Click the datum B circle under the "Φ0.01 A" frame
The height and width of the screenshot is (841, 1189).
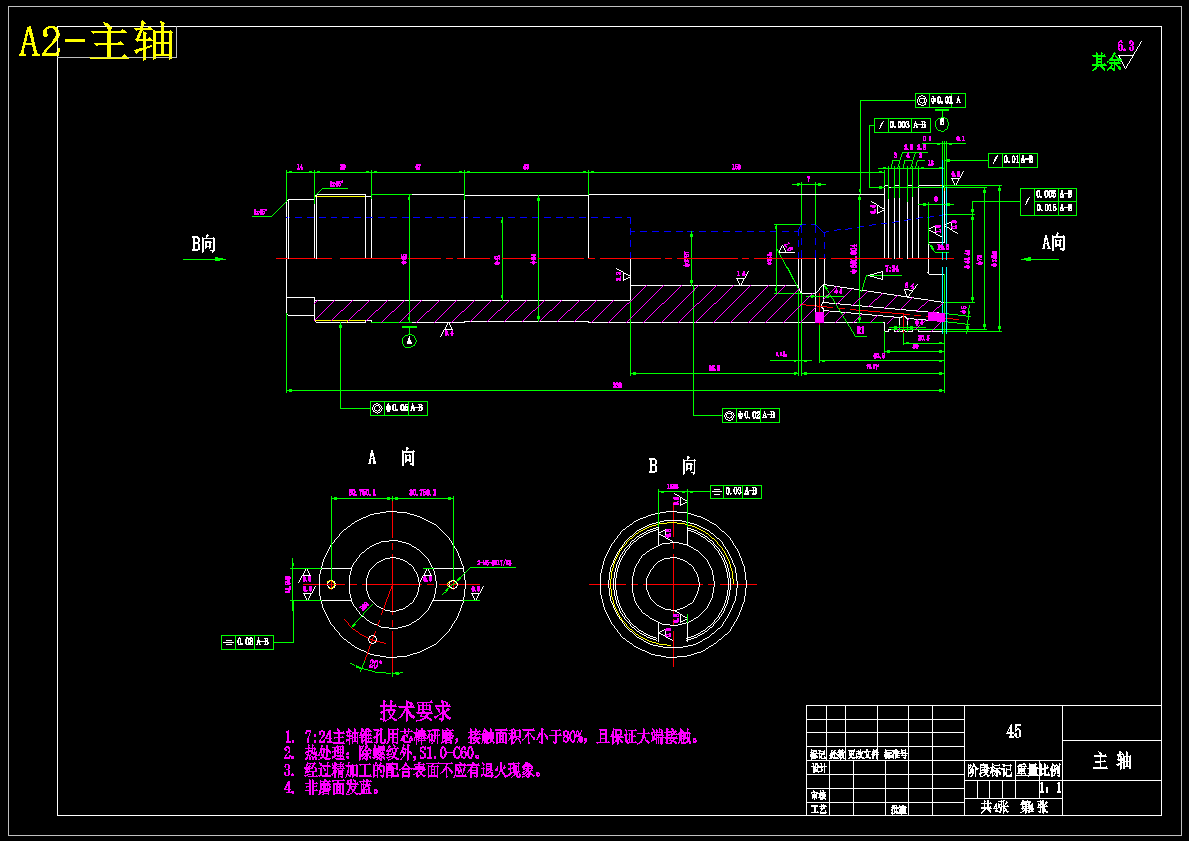click(942, 124)
